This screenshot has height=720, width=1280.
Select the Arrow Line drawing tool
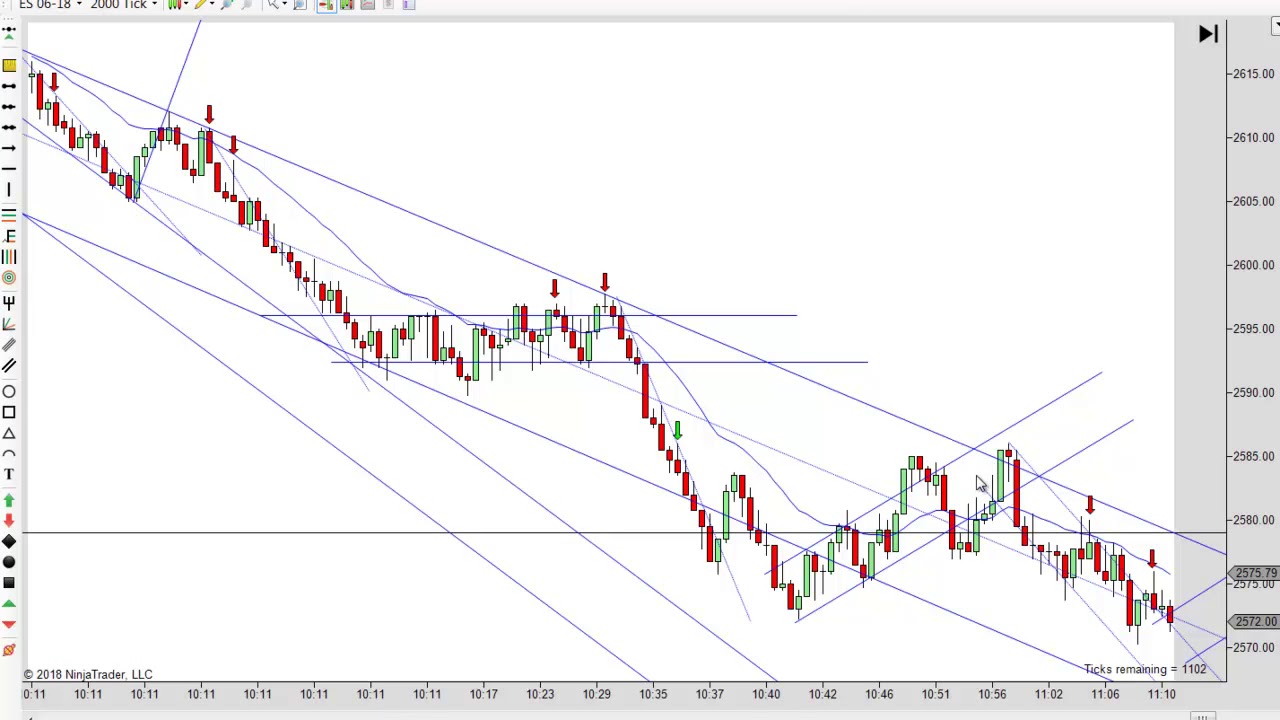[9, 149]
